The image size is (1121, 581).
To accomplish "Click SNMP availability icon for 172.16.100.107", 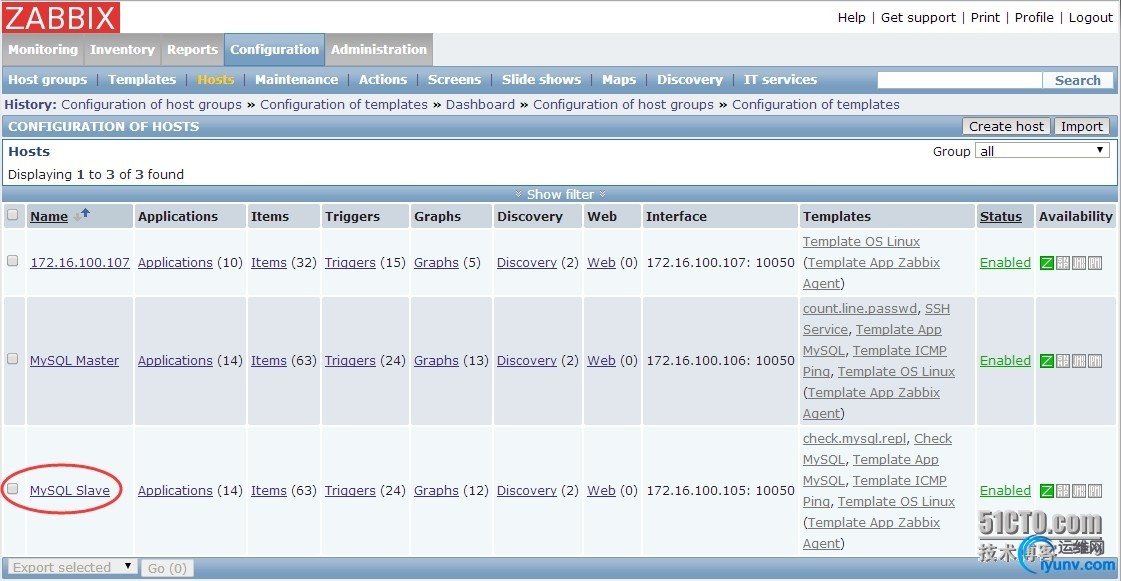I will click(x=1063, y=263).
